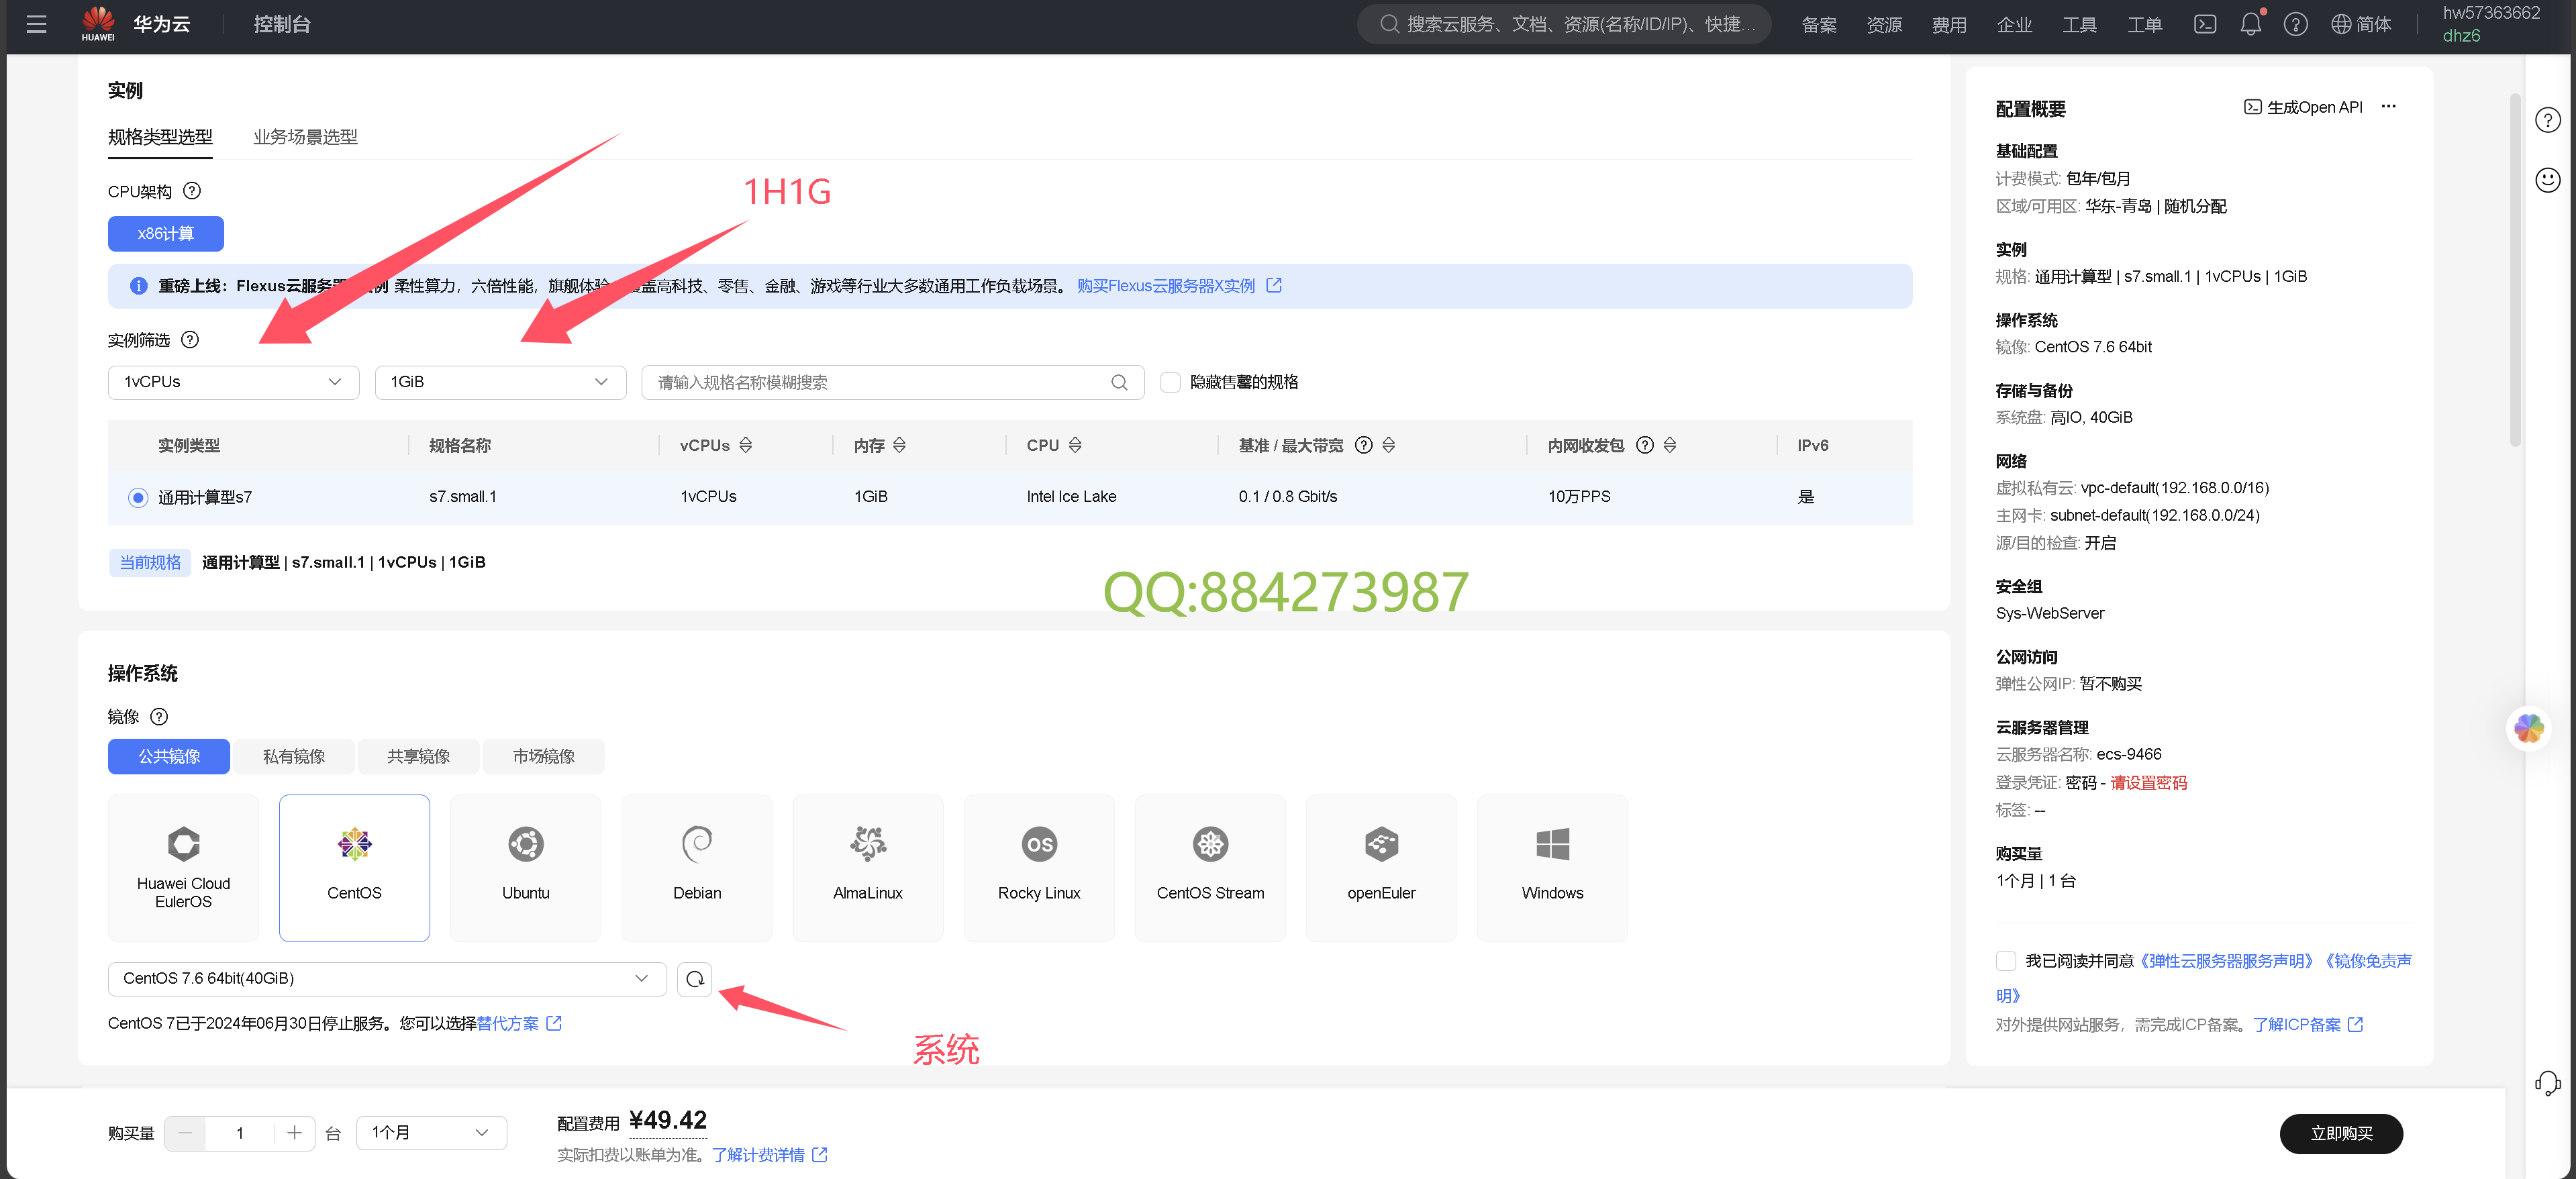Screen dimensions: 2576x1179
Task: Select the Rocky Linux image card
Action: pyautogui.click(x=1039, y=867)
